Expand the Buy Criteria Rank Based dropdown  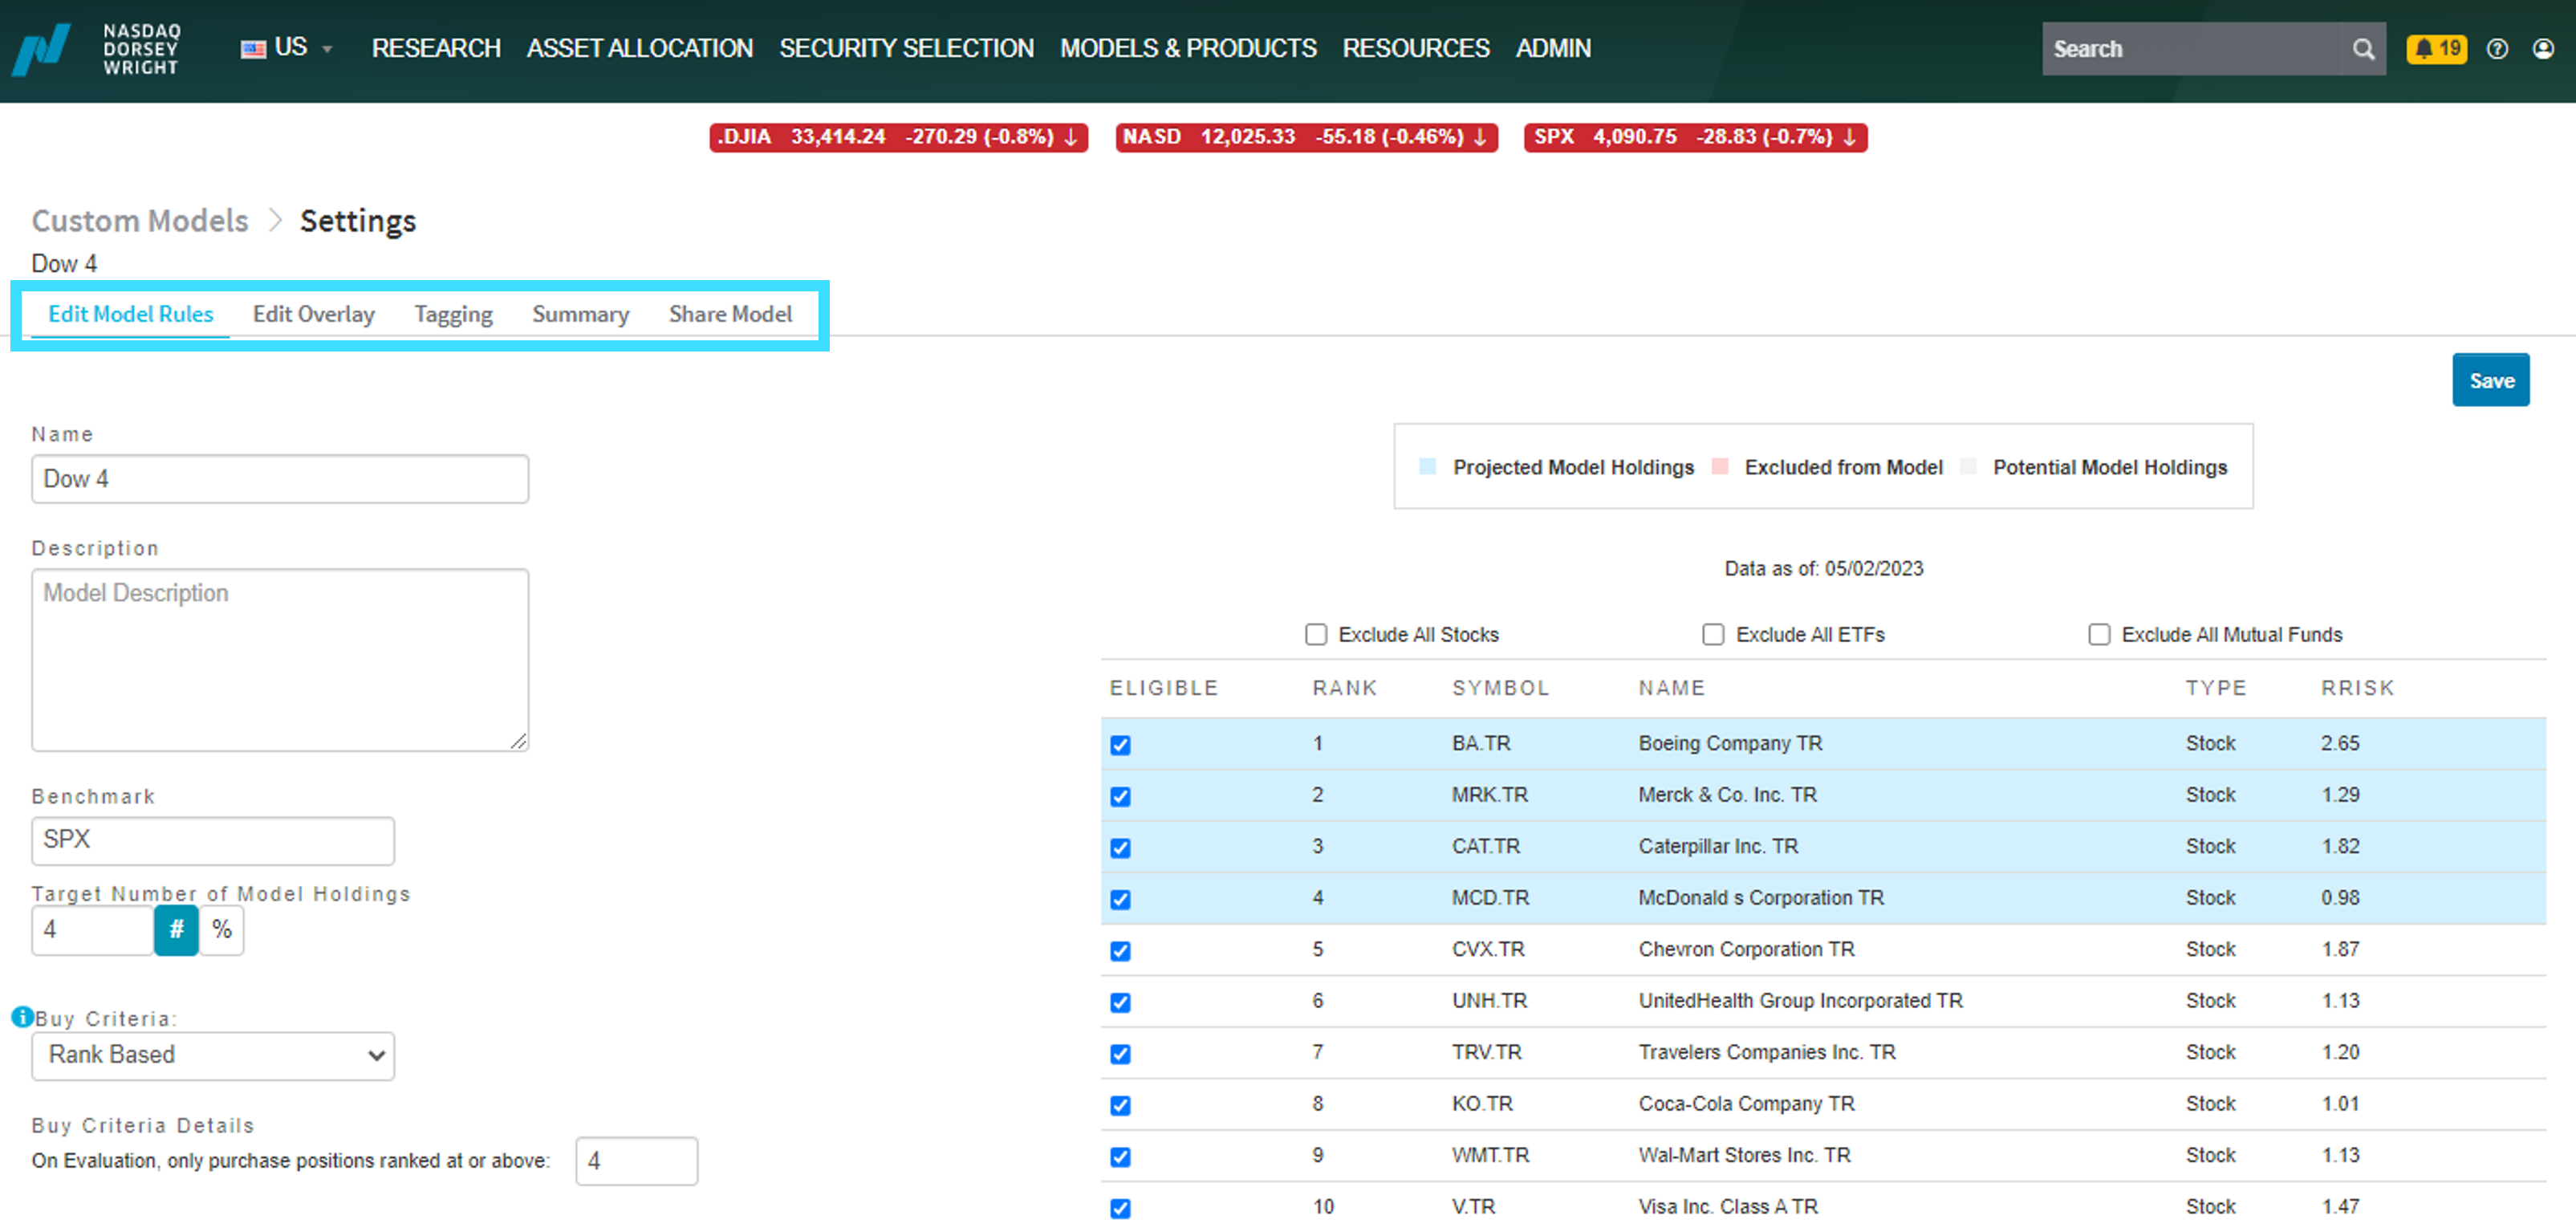[x=213, y=1056]
